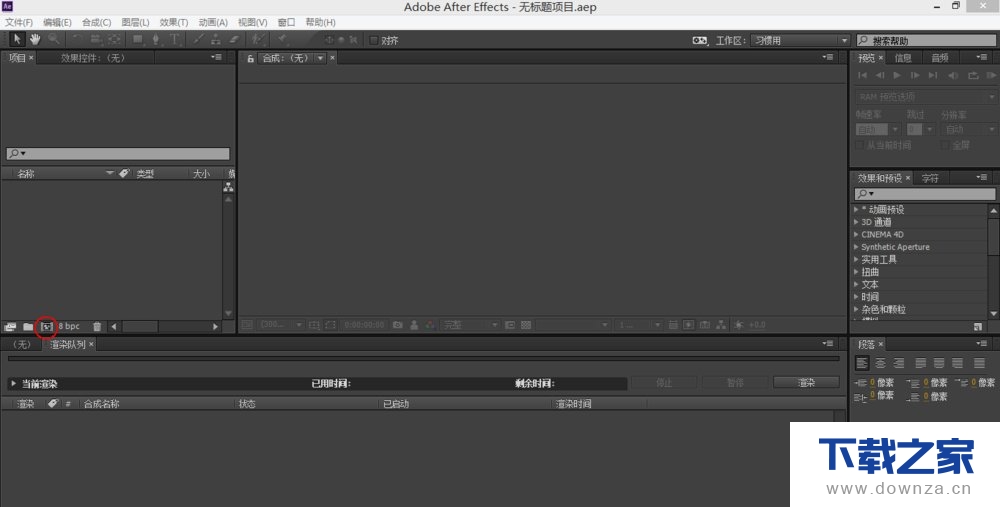Screen dimensions: 1000x507
Task: Open the Composition viewer panel menu
Action: pyautogui.click(x=828, y=57)
